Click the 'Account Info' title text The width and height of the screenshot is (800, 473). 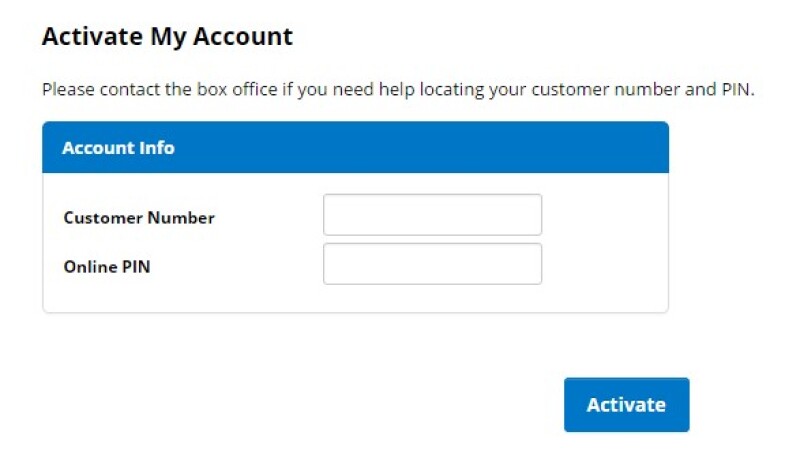[x=118, y=148]
